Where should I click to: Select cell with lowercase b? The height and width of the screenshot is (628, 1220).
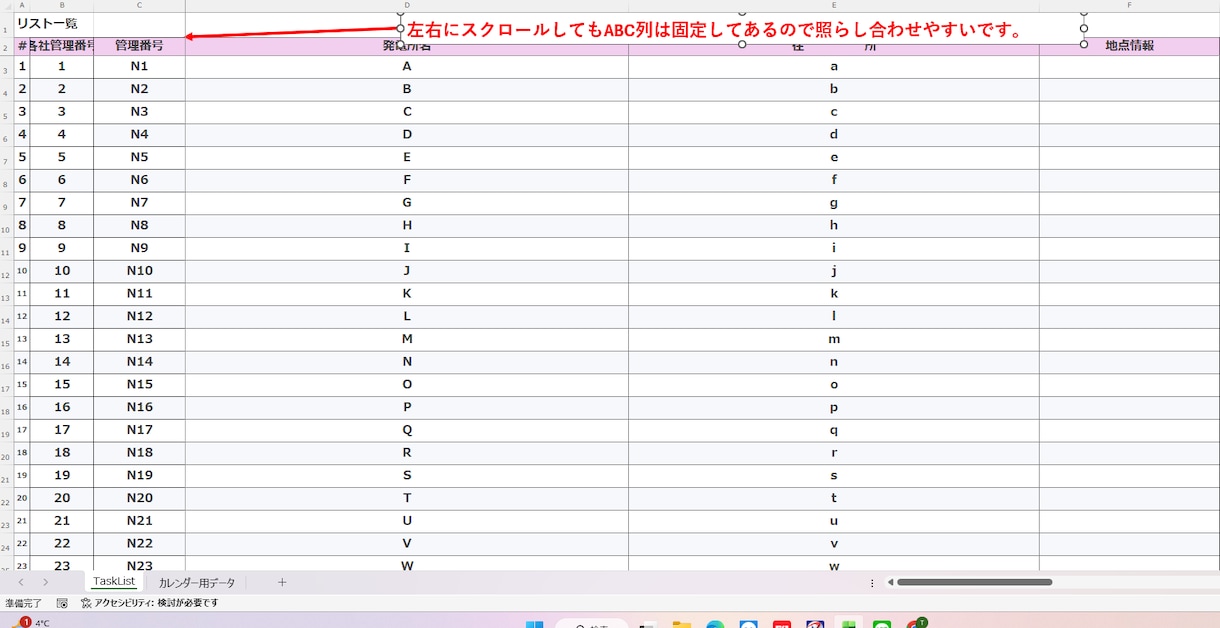(834, 89)
